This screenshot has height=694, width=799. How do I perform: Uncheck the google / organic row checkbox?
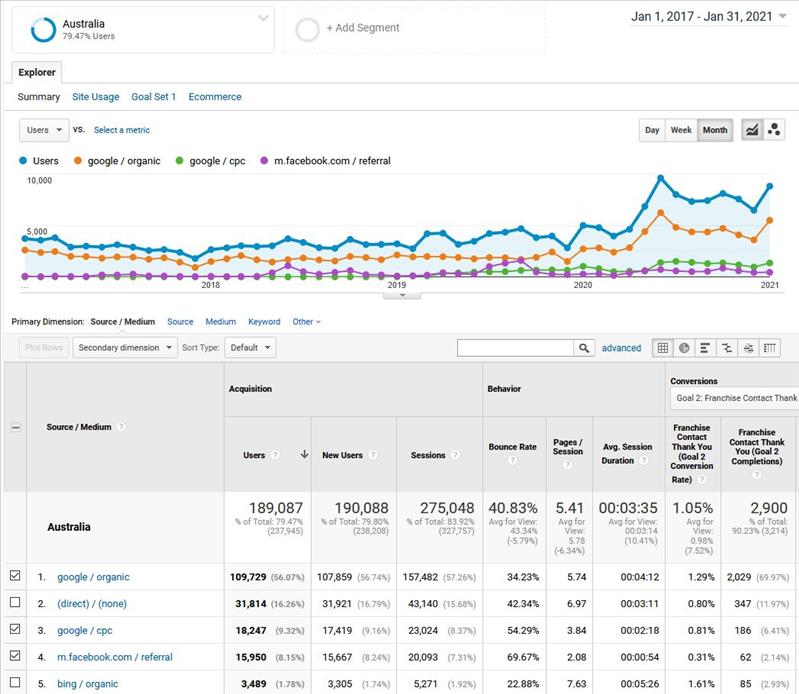(x=15, y=576)
